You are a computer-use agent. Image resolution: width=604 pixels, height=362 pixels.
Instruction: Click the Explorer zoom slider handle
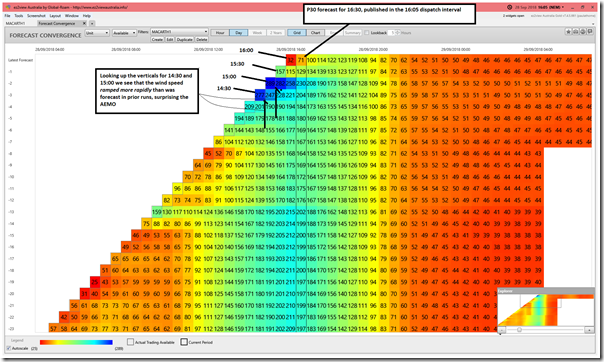pos(519,330)
